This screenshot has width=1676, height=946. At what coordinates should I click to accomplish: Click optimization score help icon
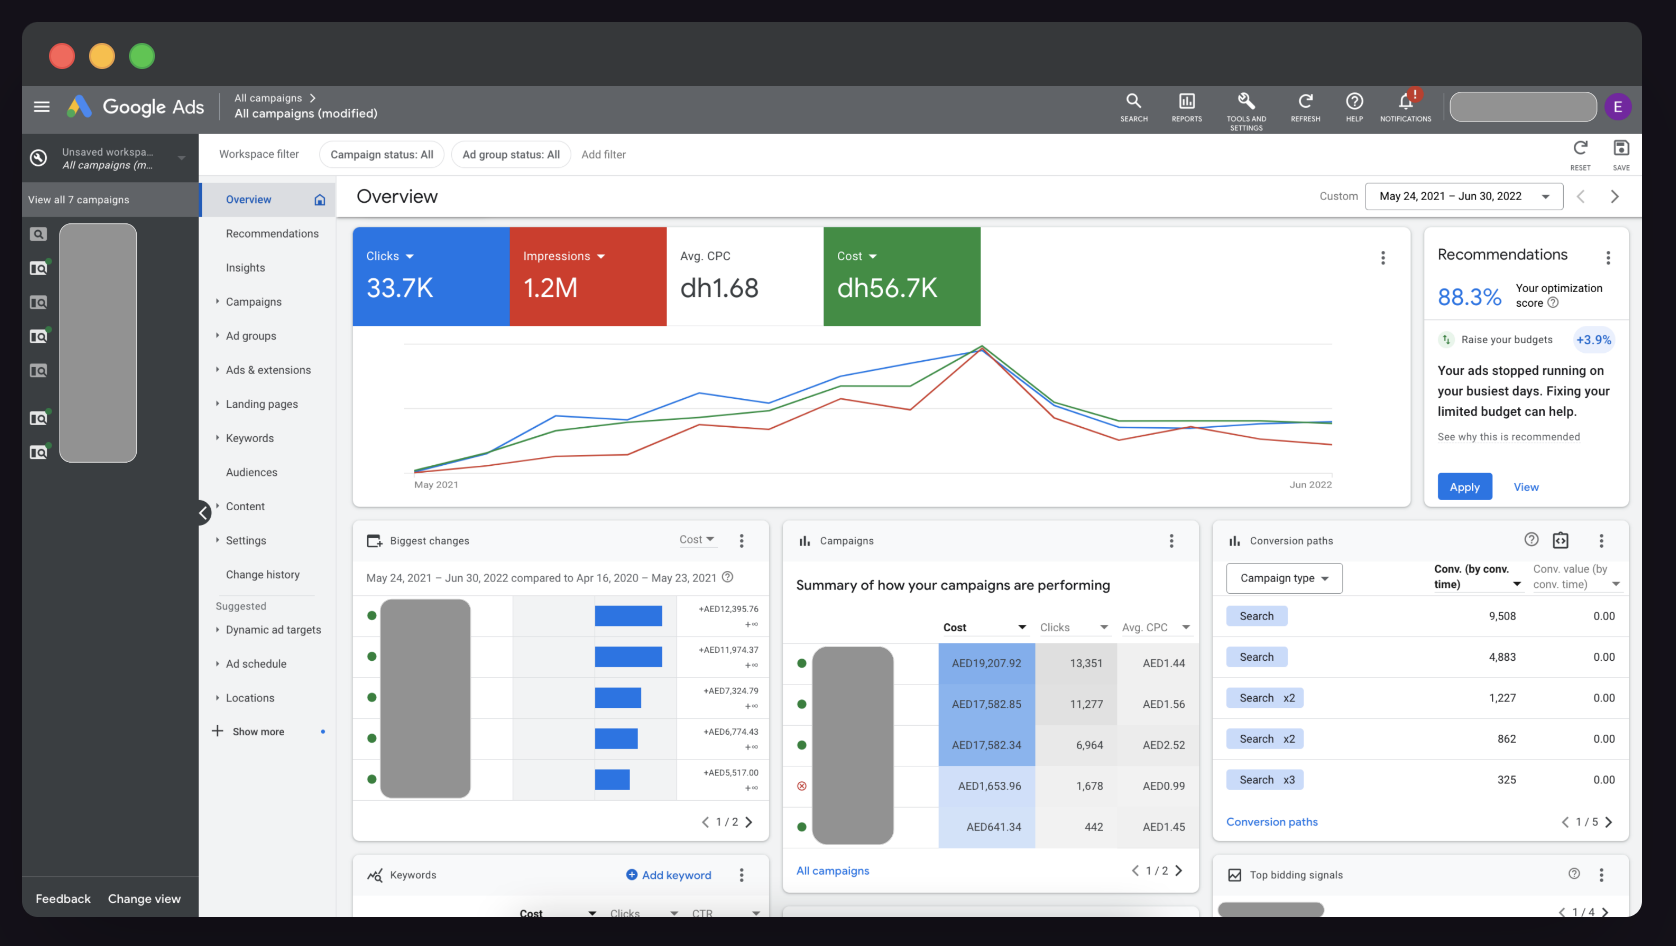click(1553, 303)
